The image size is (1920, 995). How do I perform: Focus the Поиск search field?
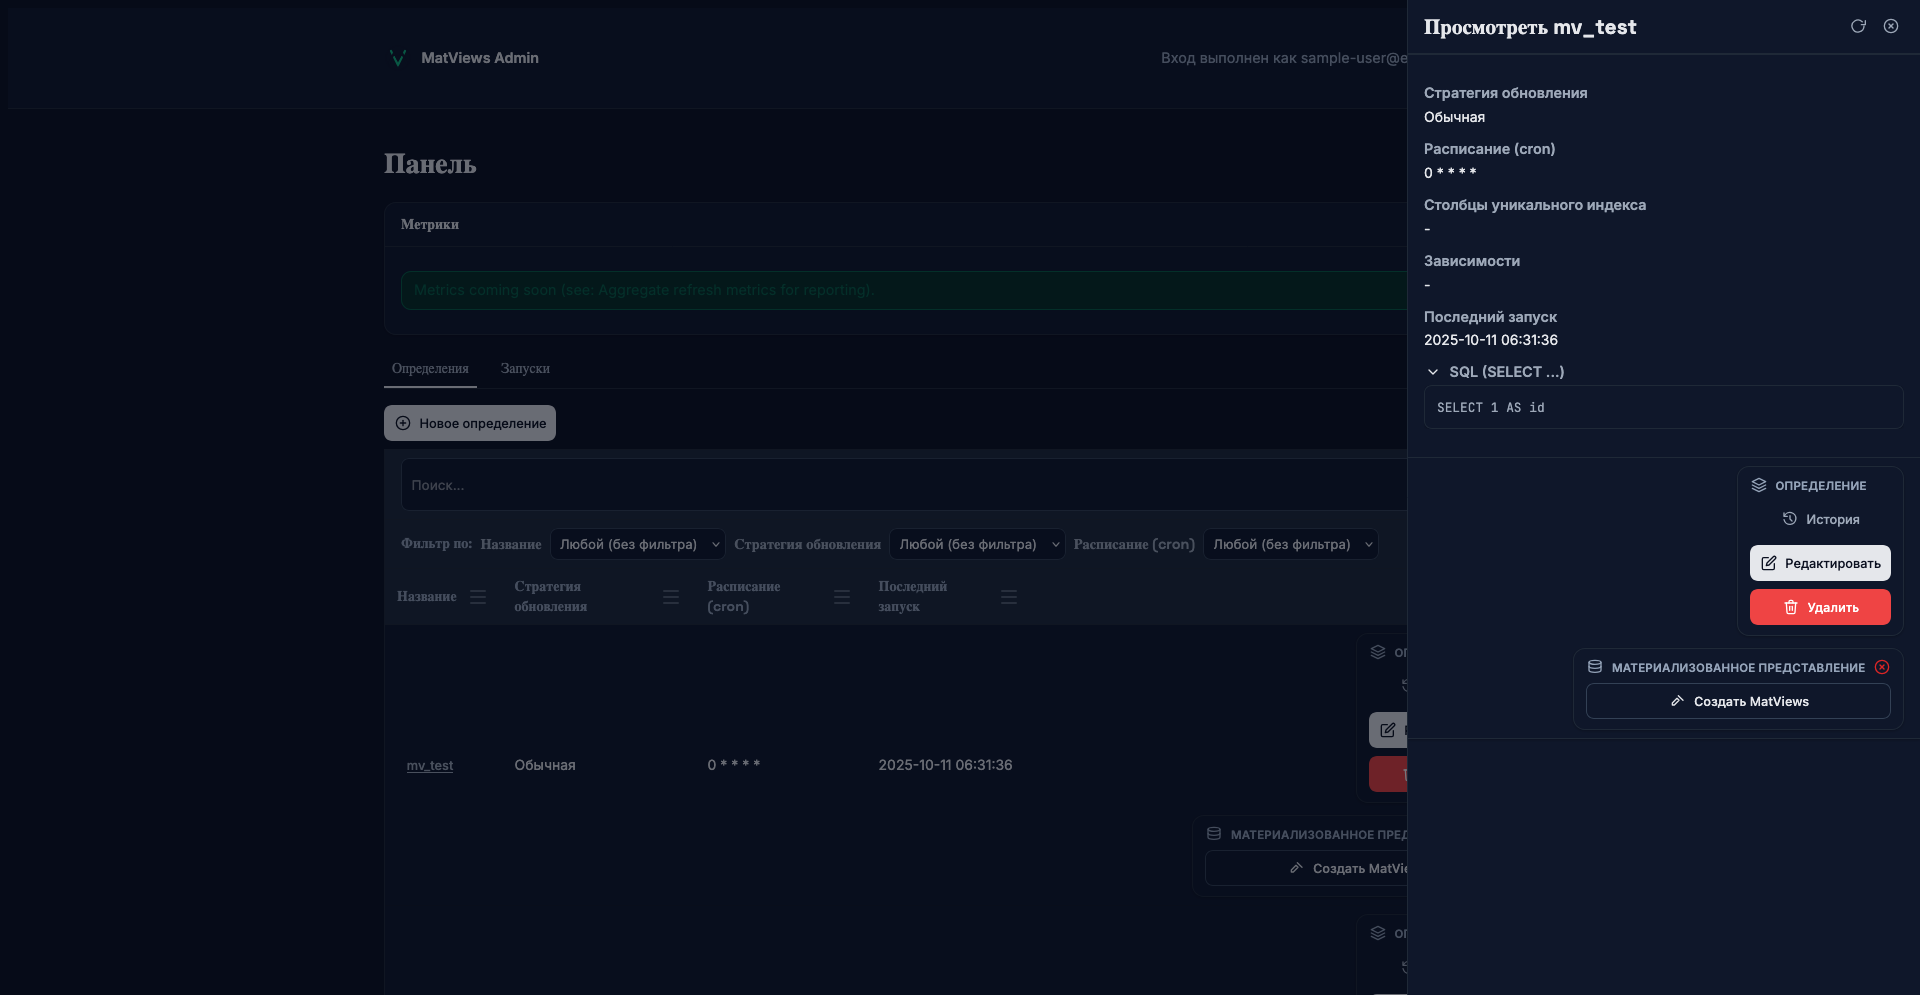(x=900, y=485)
